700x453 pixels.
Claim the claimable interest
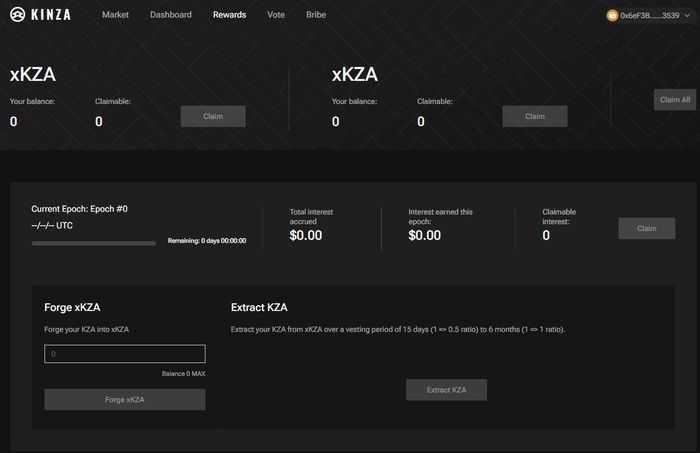pyautogui.click(x=646, y=228)
